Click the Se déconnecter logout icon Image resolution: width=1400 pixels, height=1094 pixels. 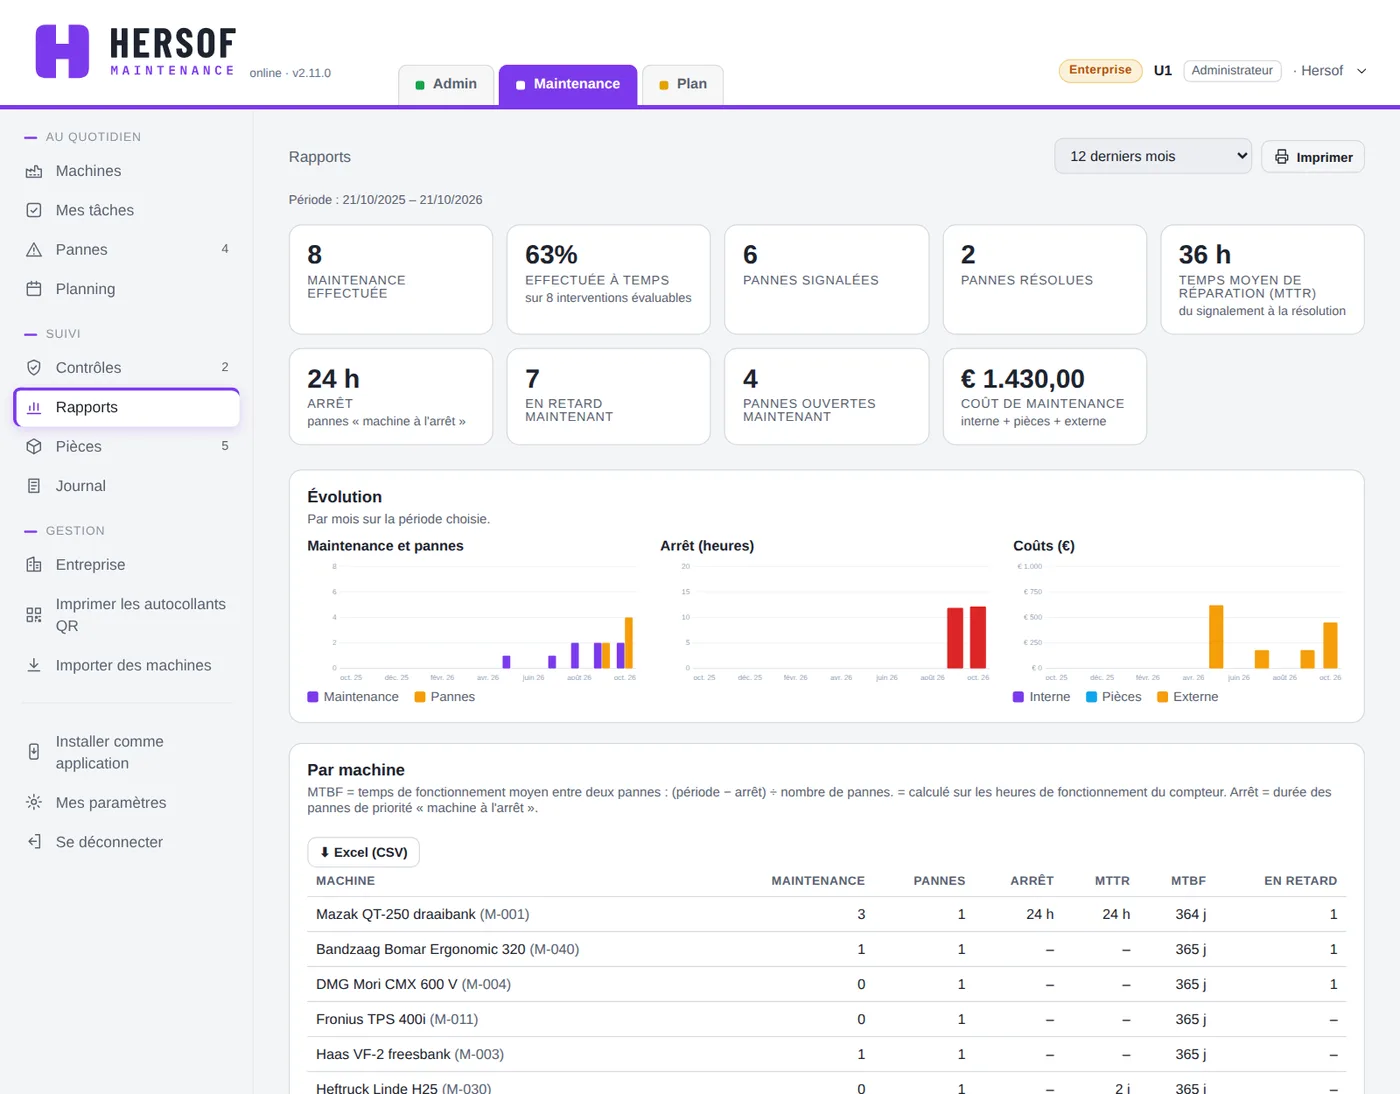click(34, 842)
